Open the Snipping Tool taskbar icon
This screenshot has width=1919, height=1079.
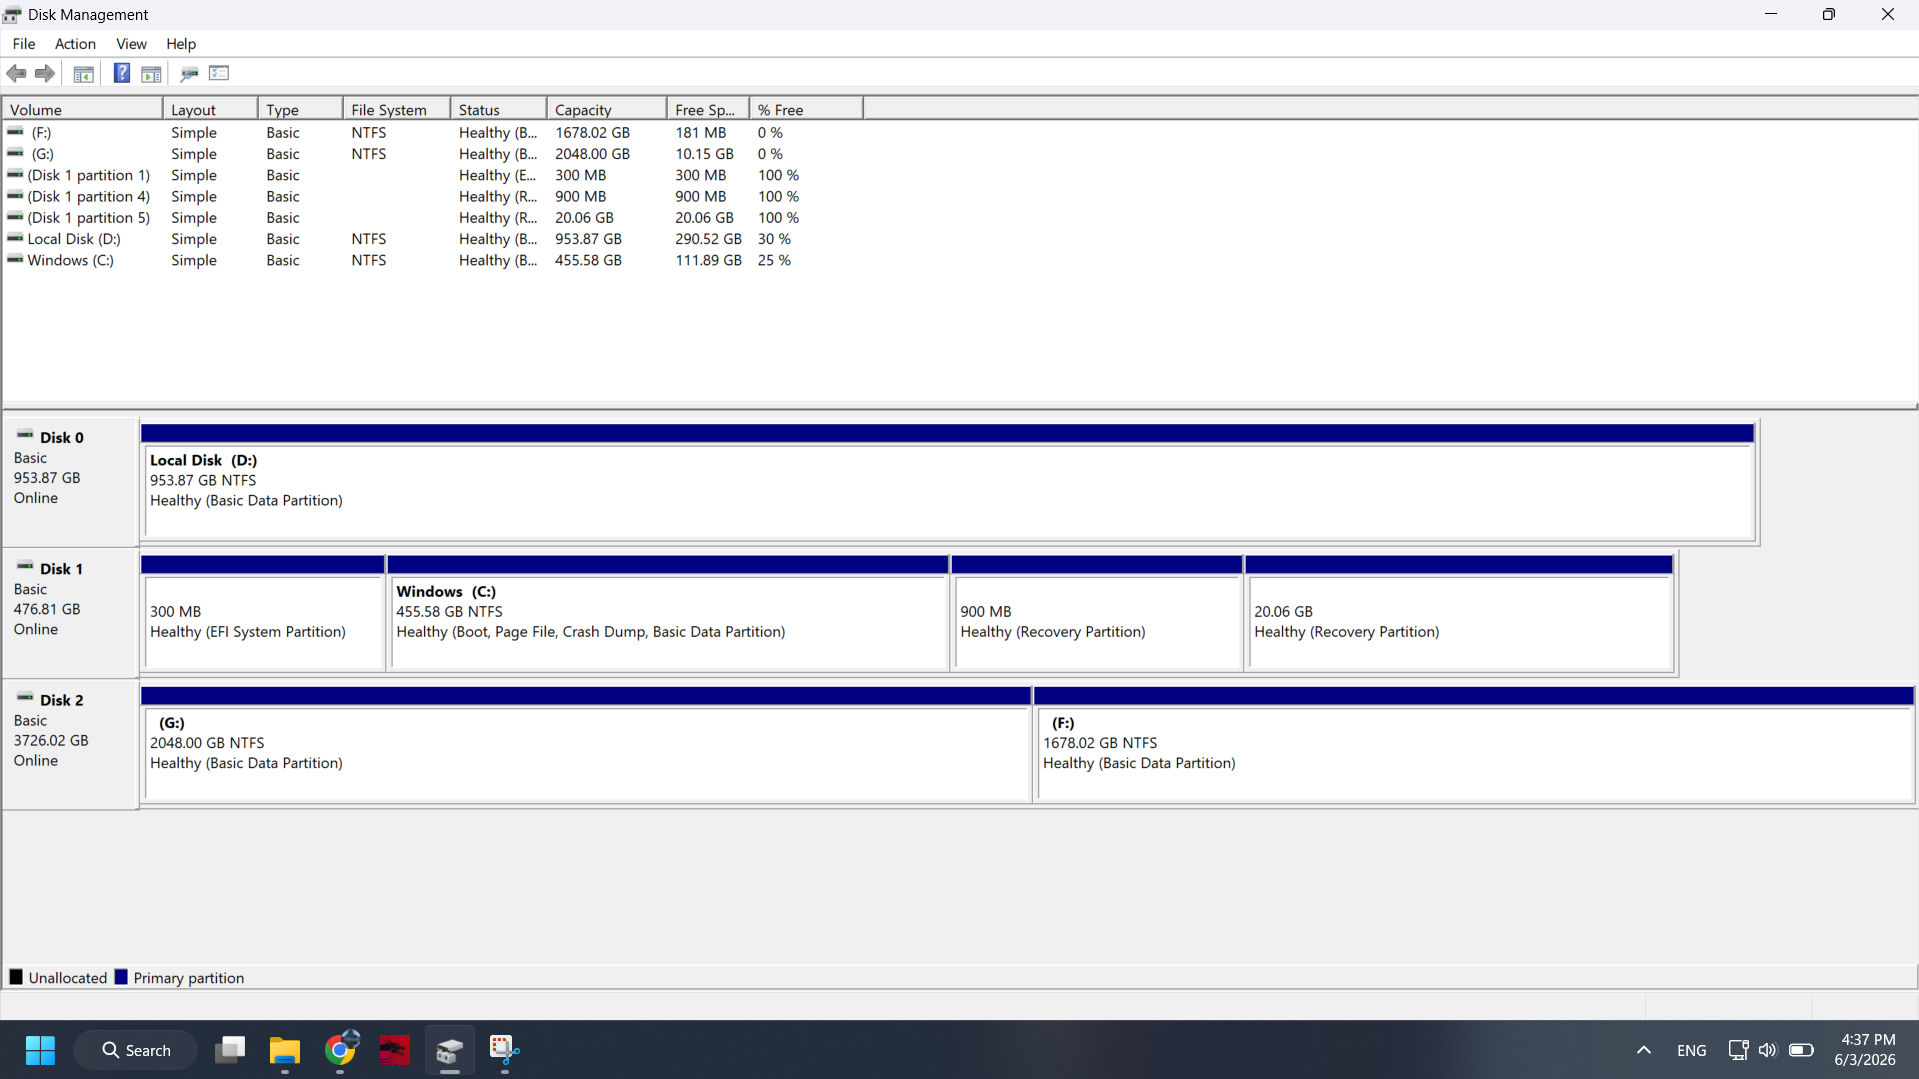tap(504, 1050)
